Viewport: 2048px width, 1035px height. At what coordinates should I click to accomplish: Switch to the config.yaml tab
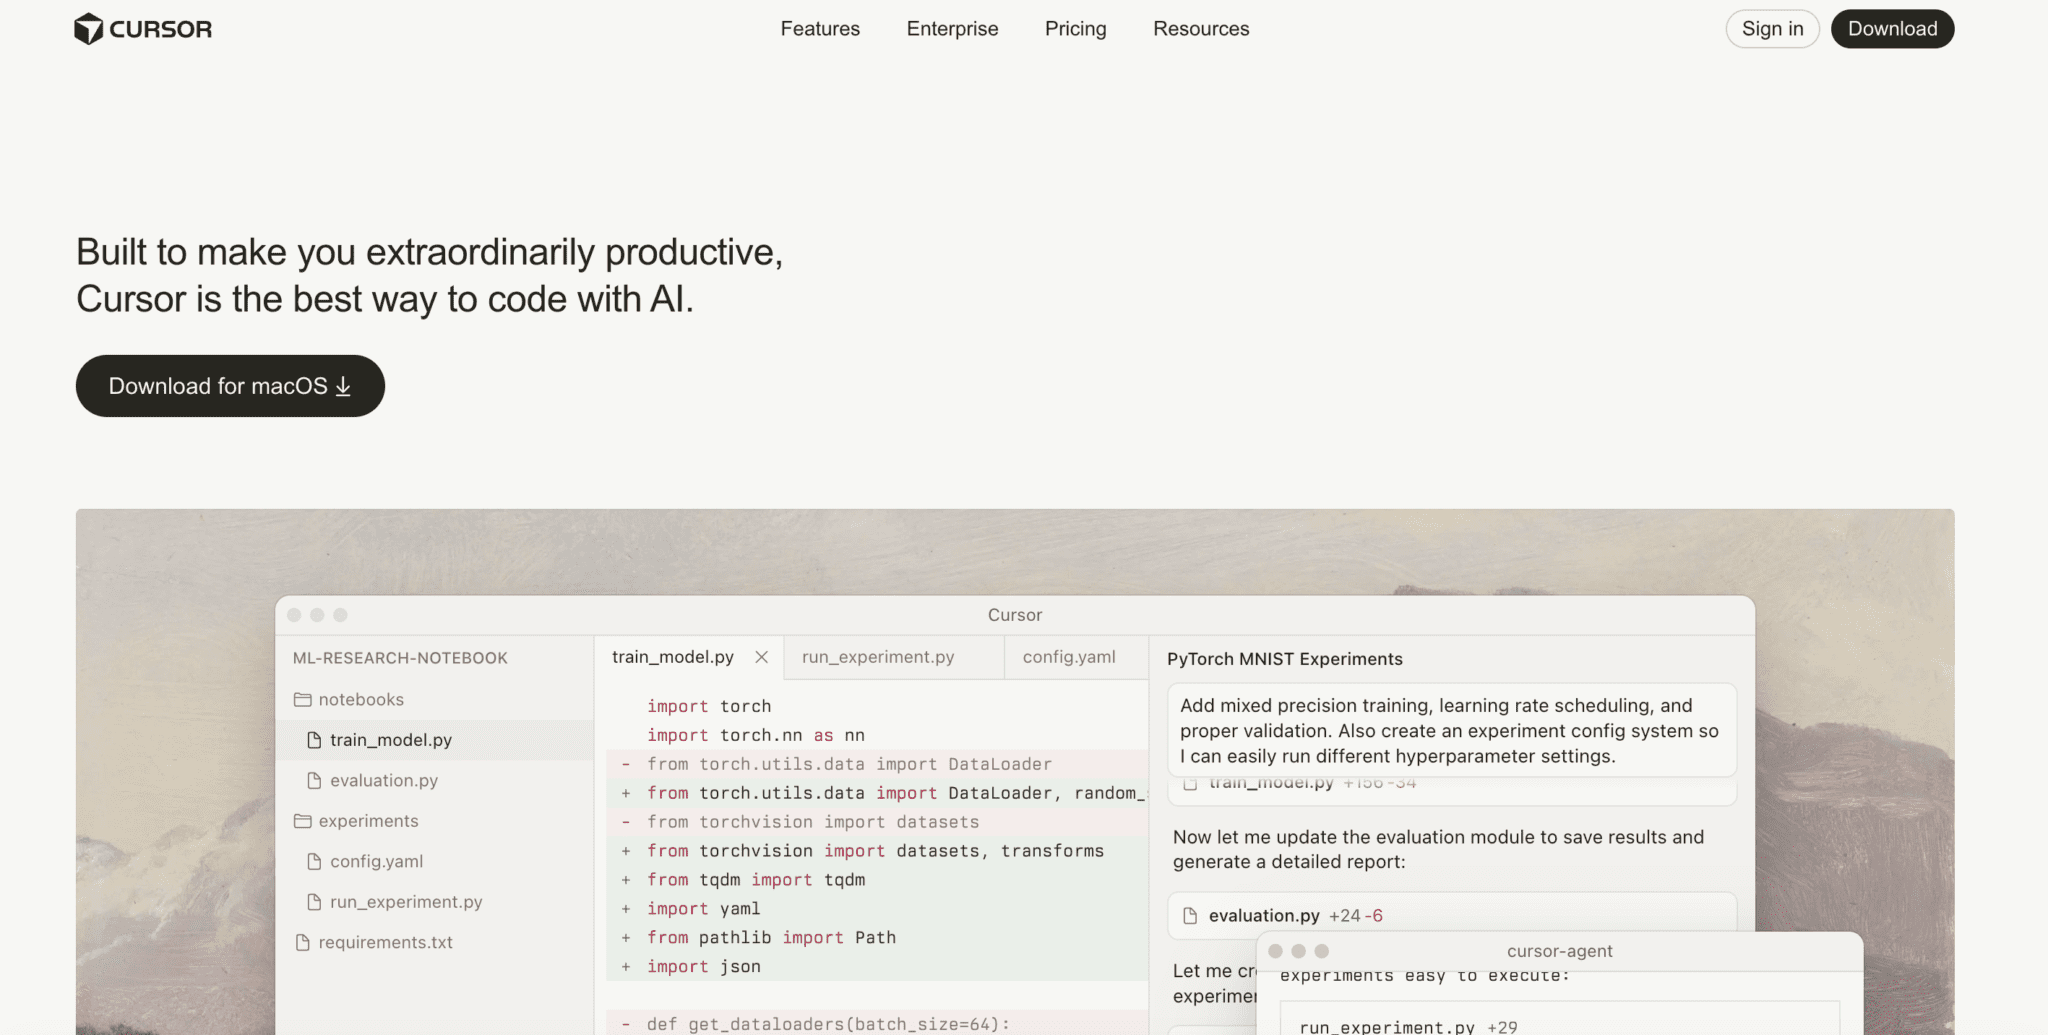[x=1068, y=657]
